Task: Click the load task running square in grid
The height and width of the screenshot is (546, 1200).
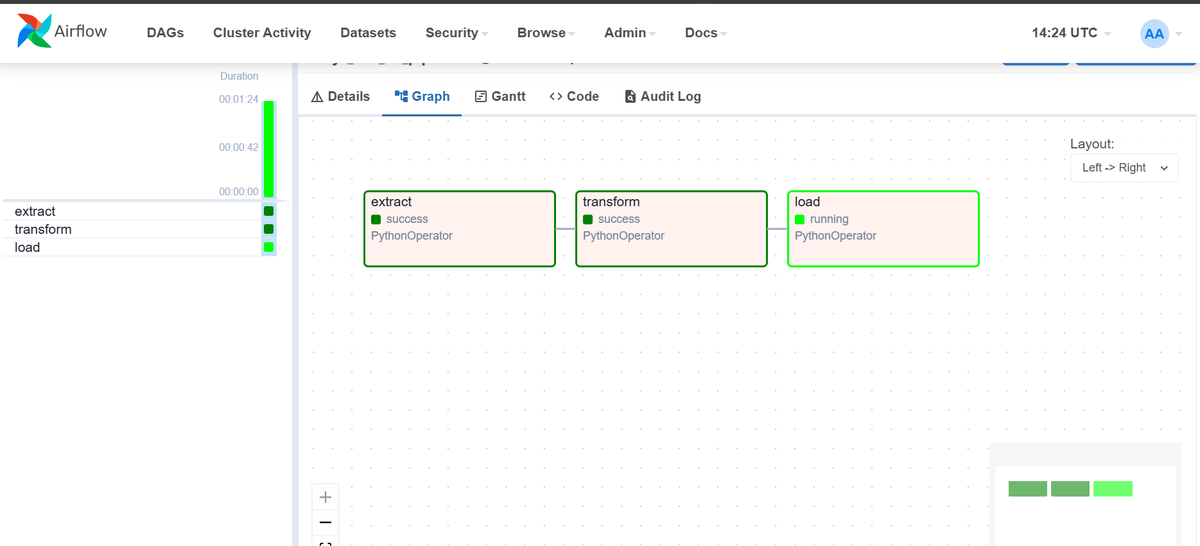Action: [x=268, y=247]
